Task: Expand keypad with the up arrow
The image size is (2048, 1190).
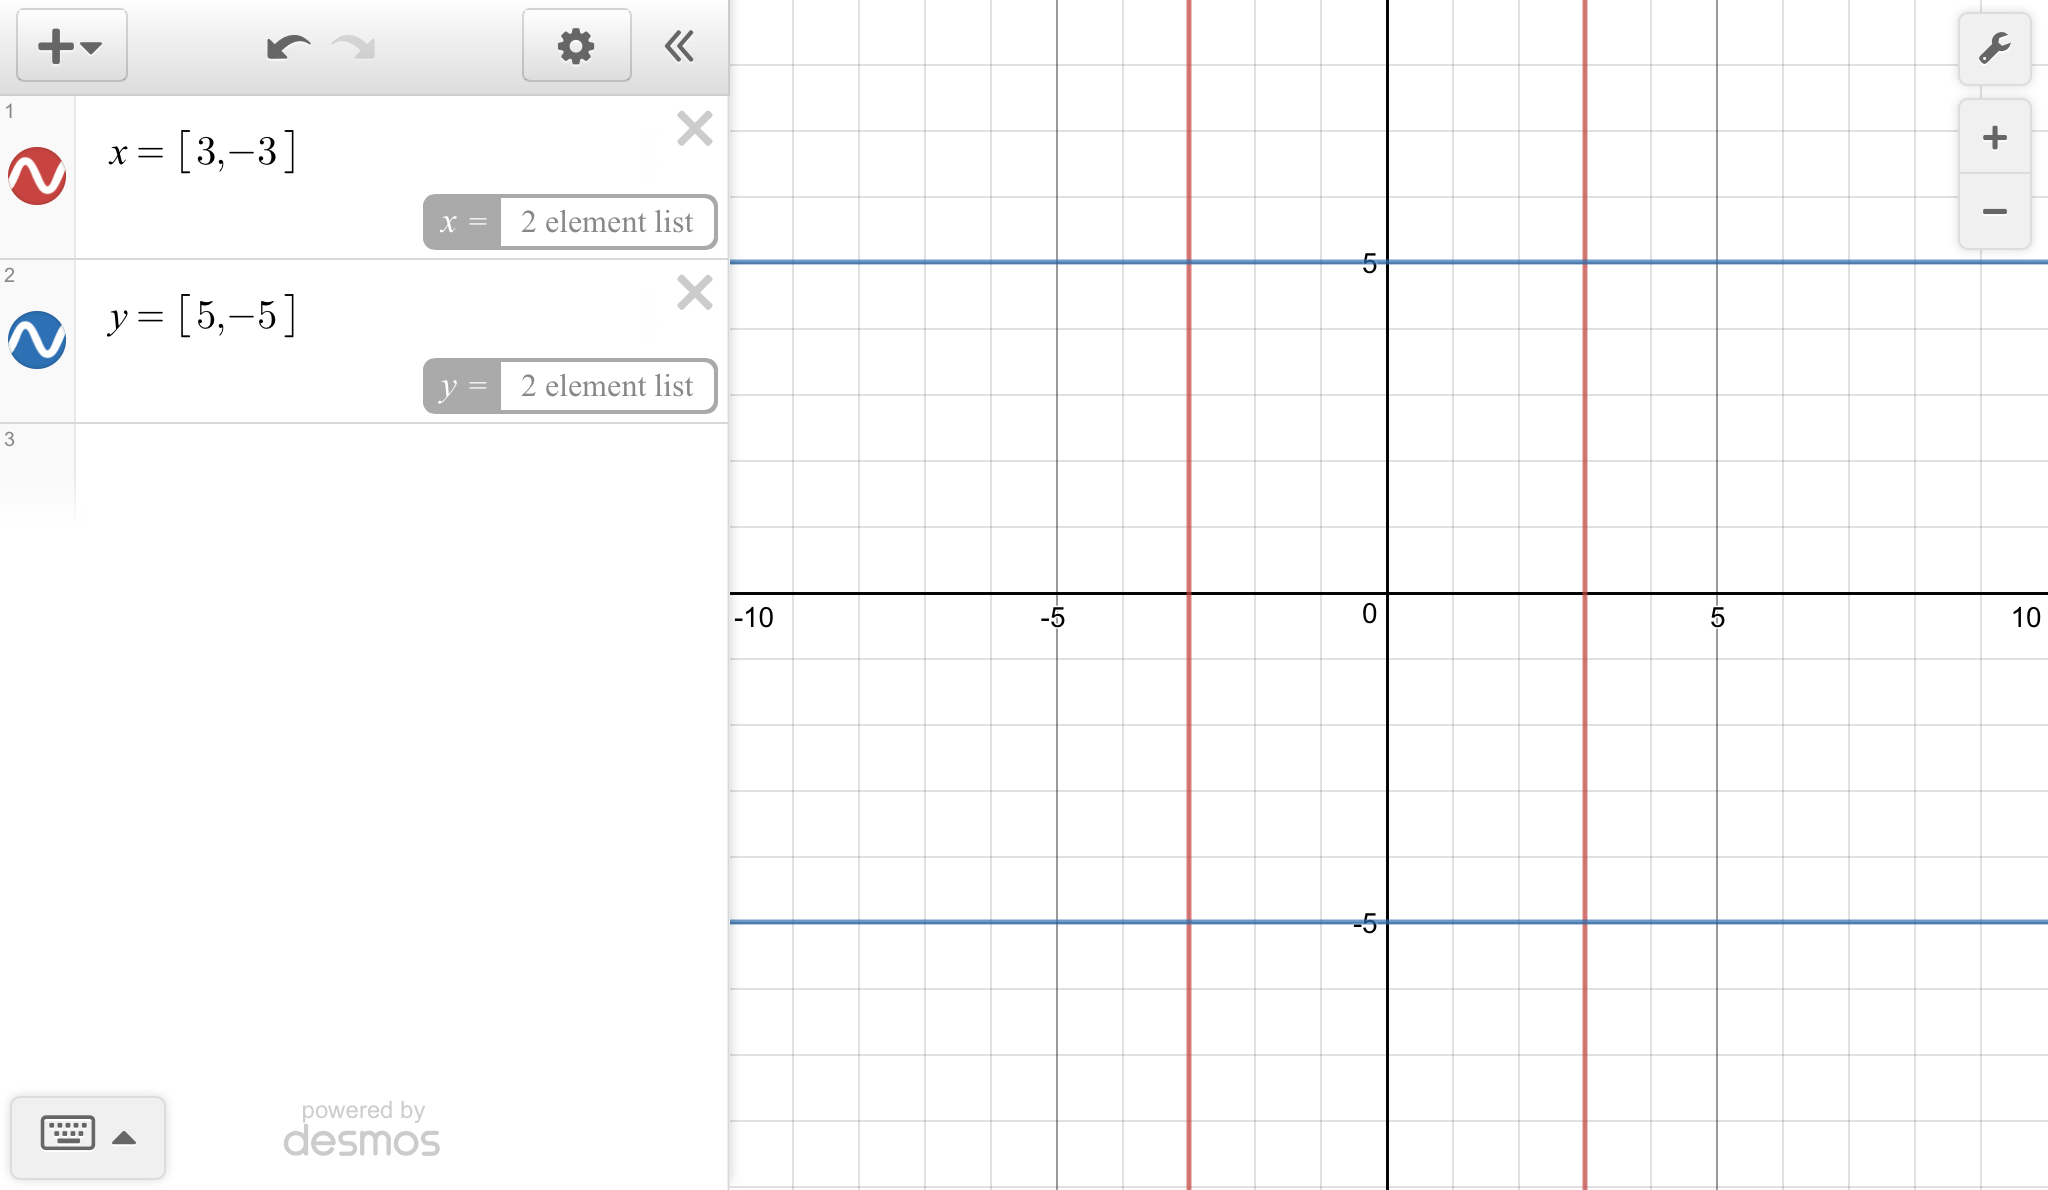Action: [x=124, y=1137]
